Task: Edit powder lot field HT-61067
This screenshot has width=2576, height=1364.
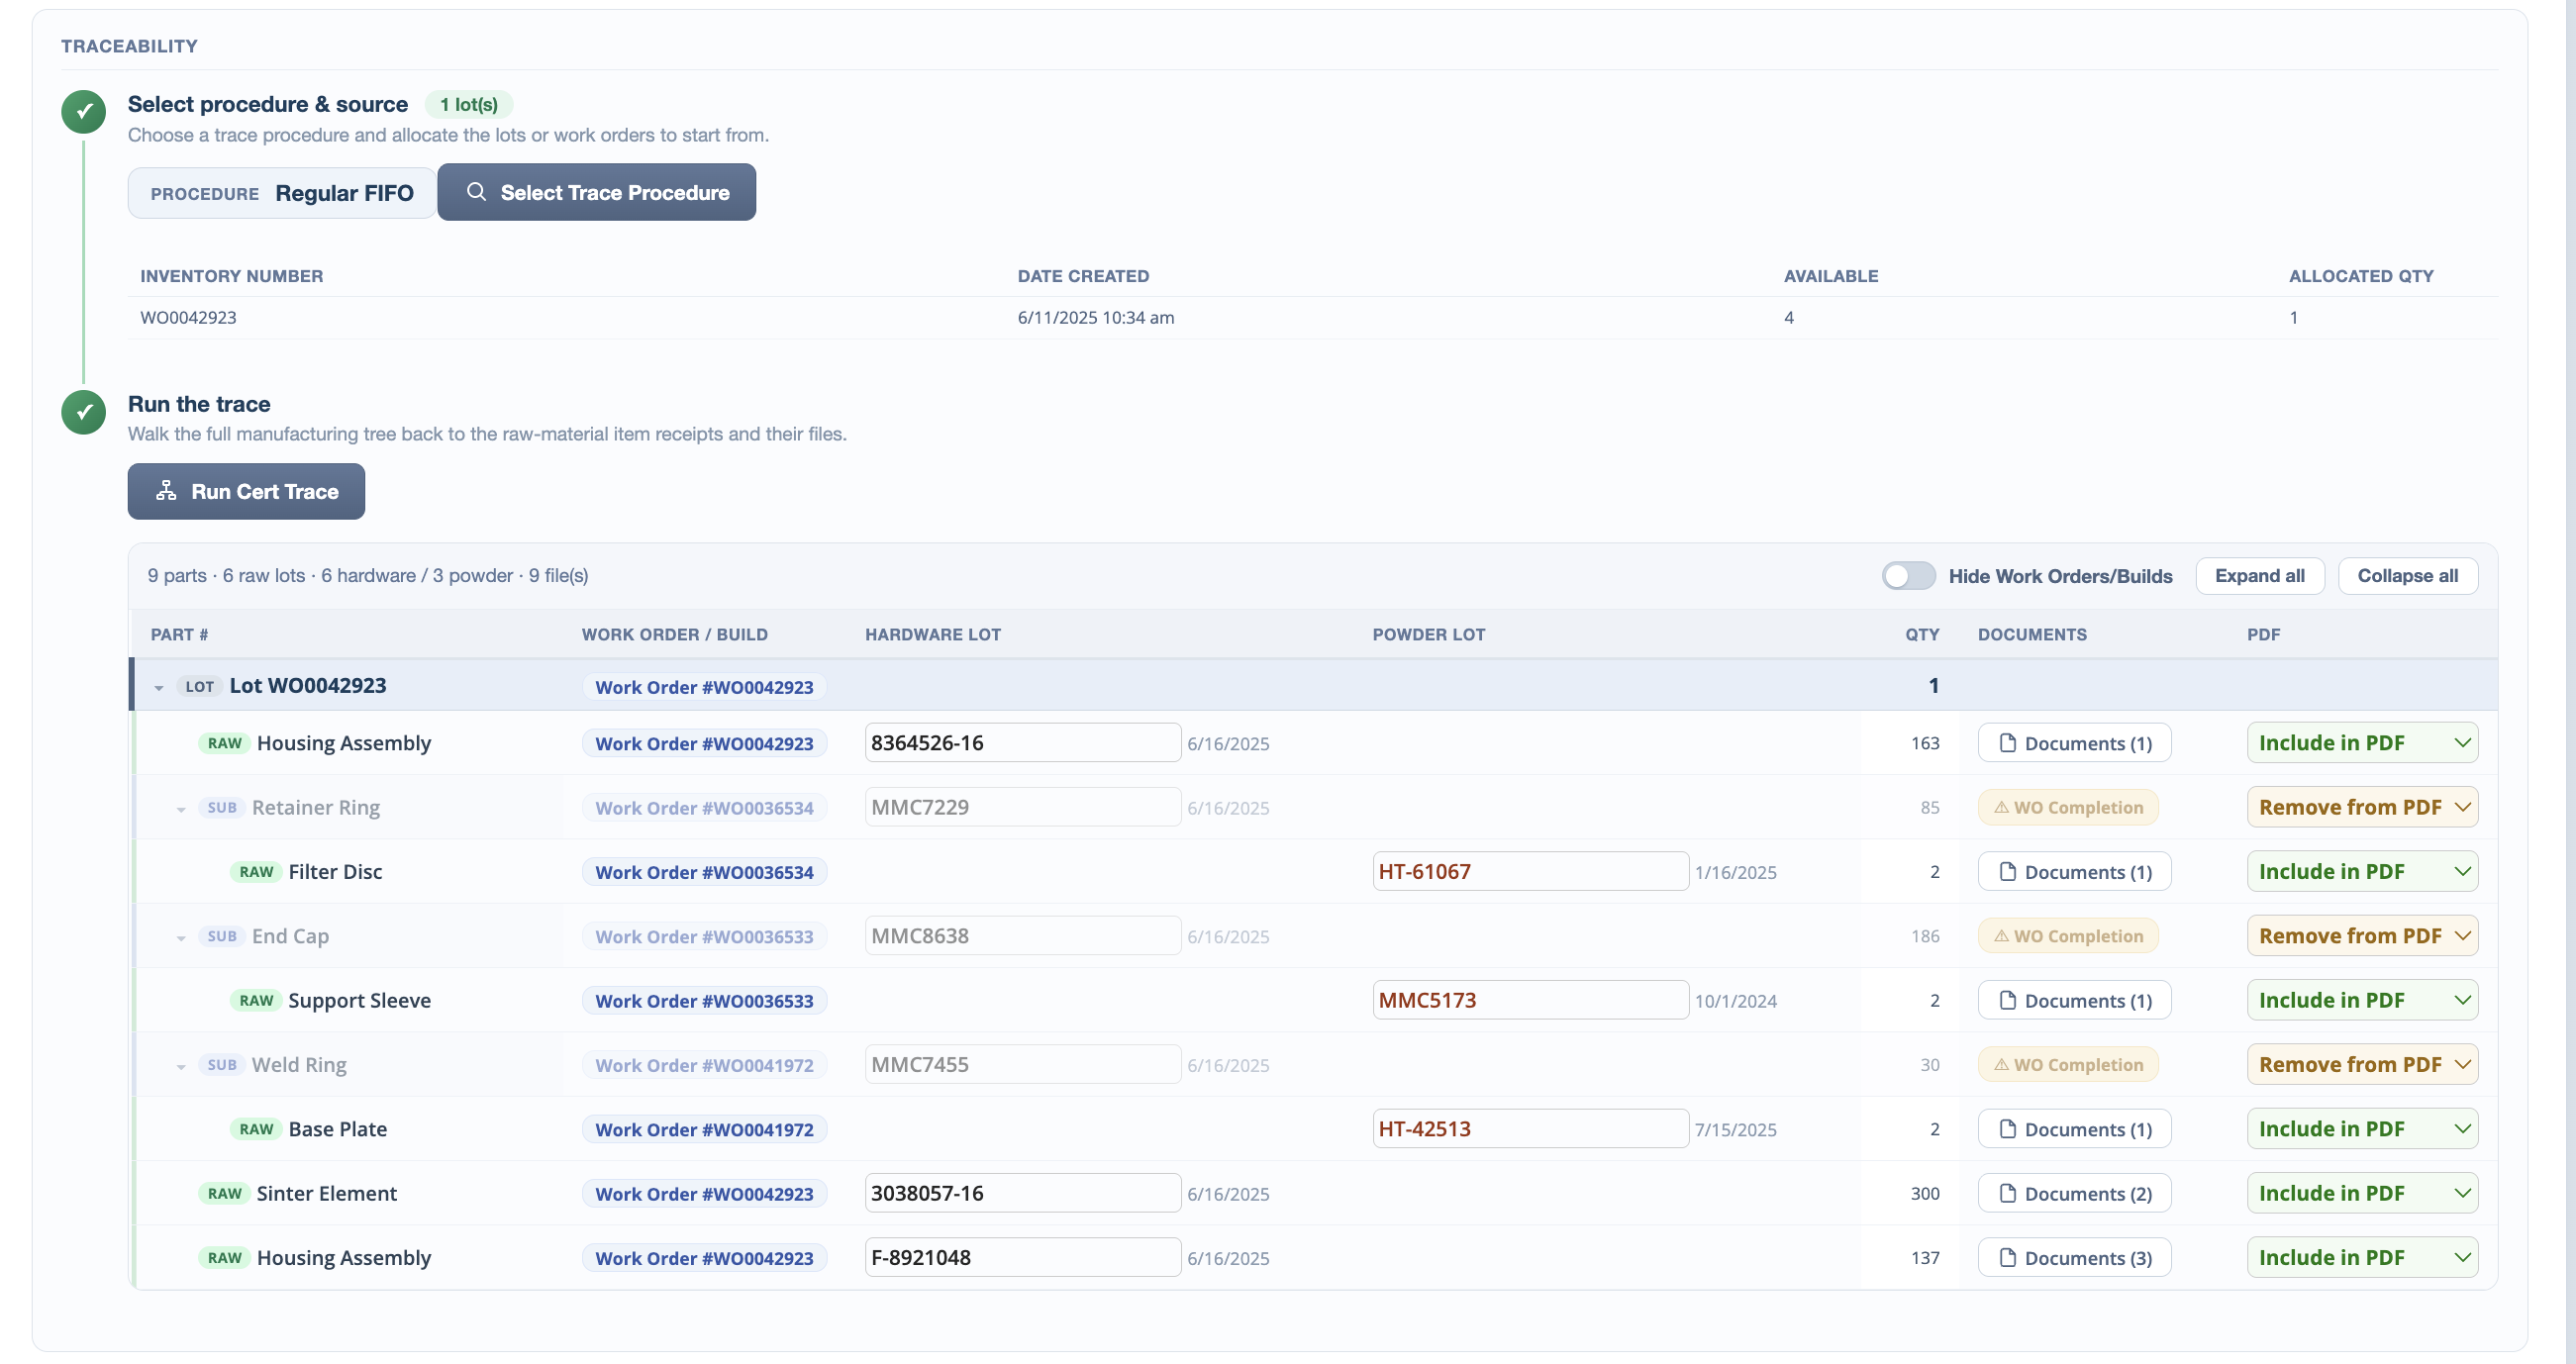Action: (x=1530, y=872)
